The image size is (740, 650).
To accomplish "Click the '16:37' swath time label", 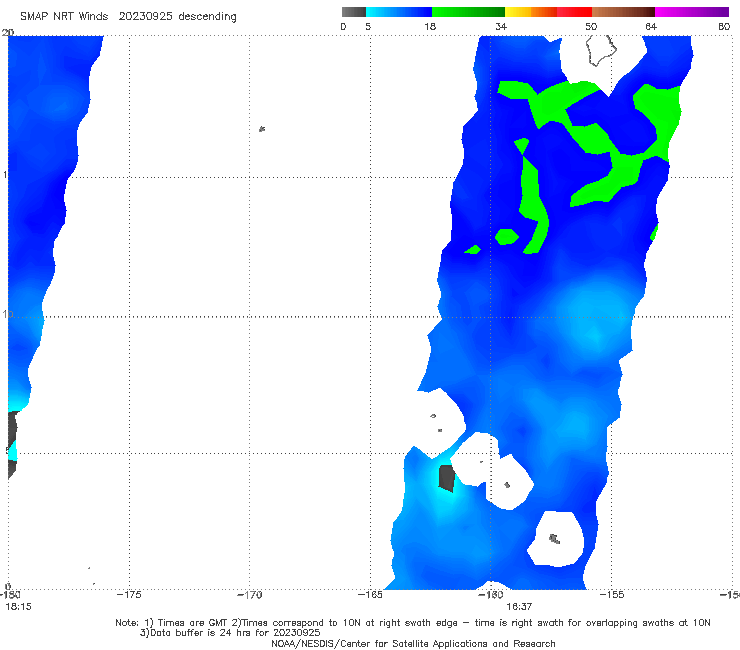I will coord(519,607).
